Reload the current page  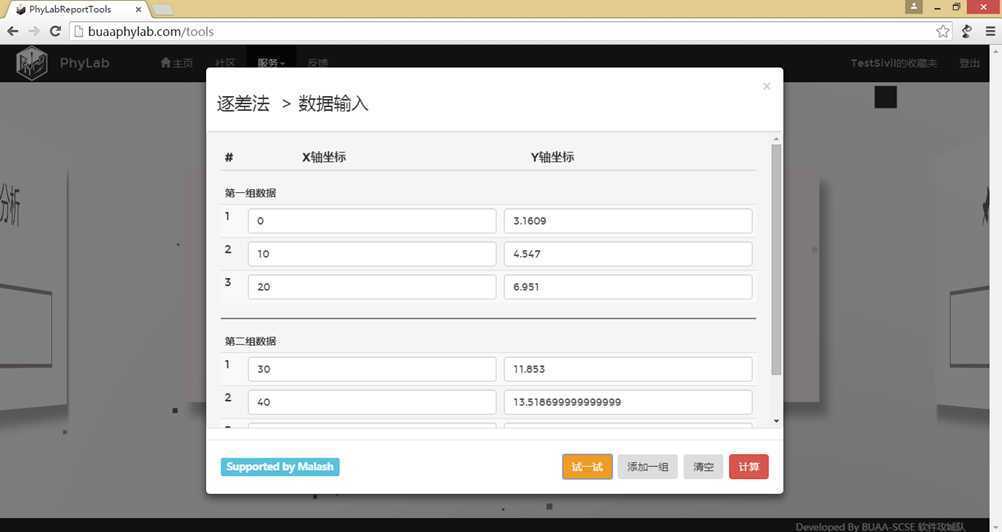55,31
